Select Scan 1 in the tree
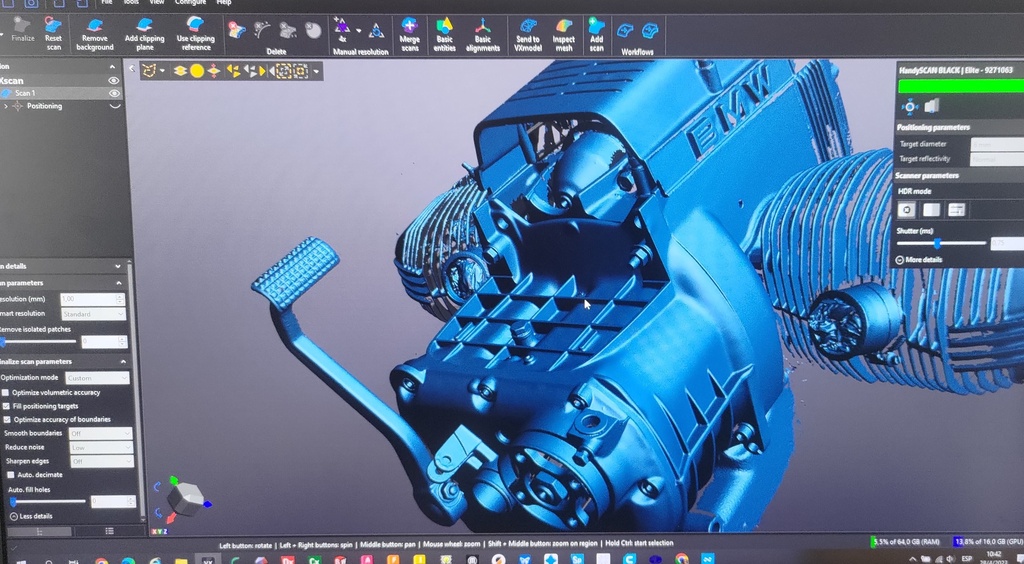The width and height of the screenshot is (1024, 564). pyautogui.click(x=60, y=93)
